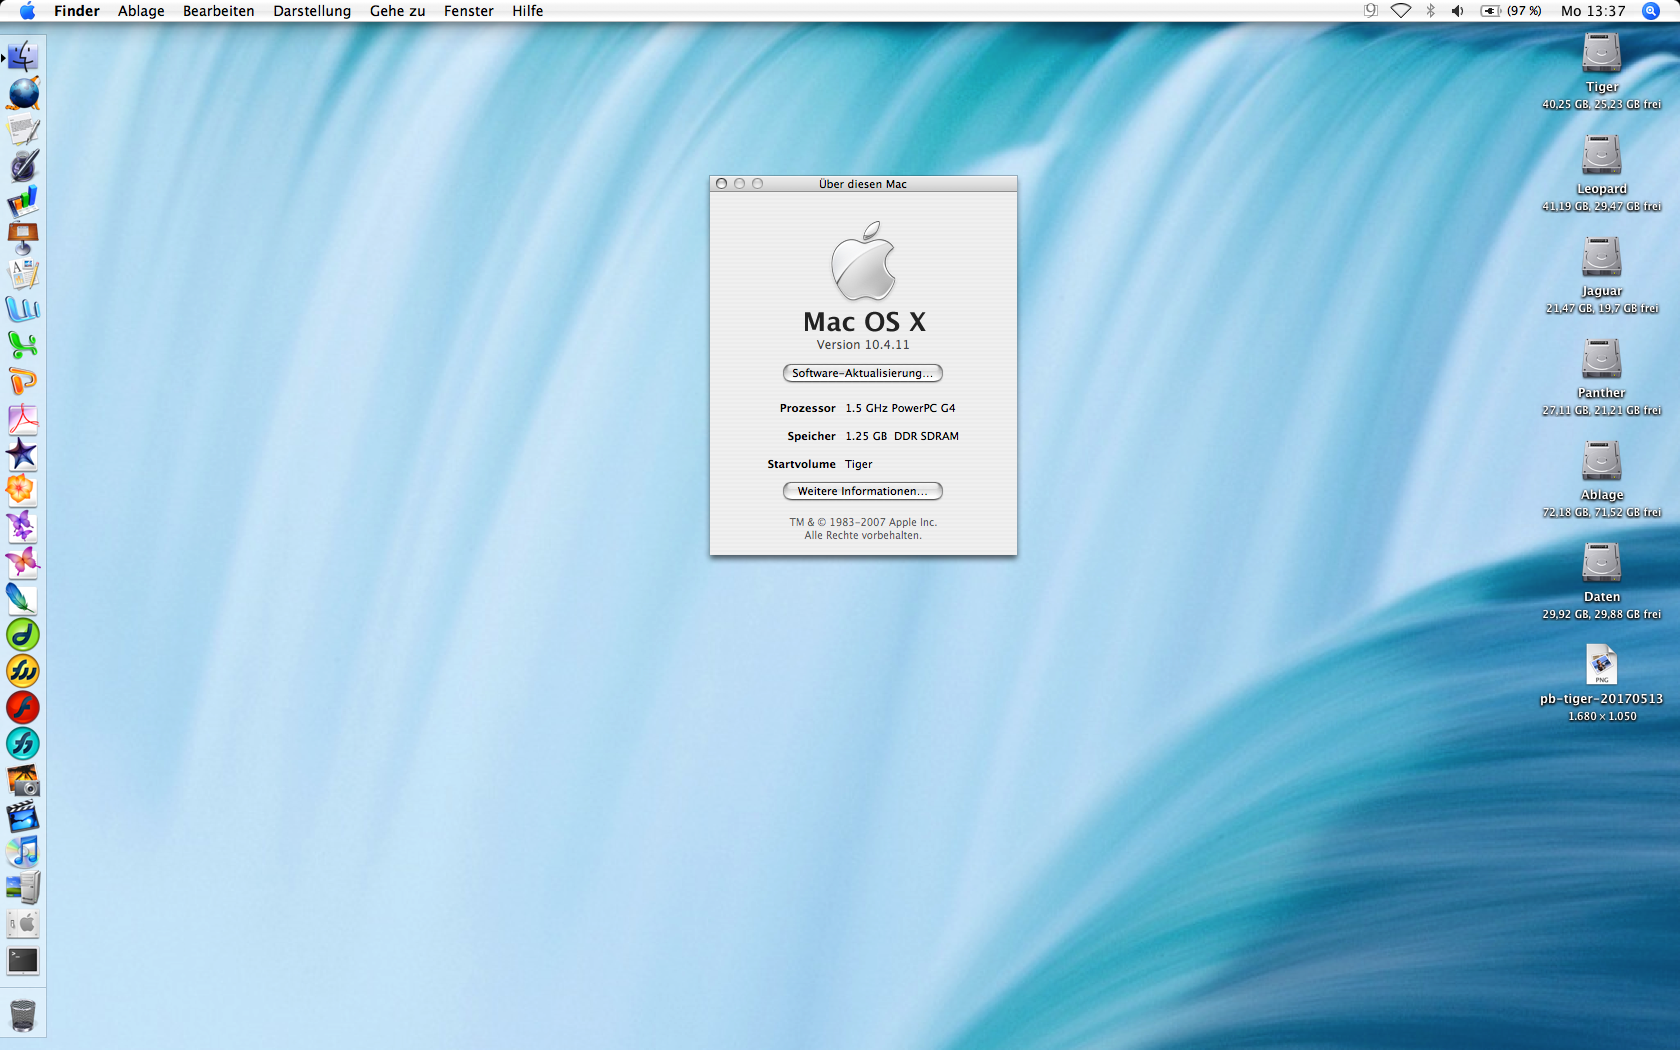The image size is (1680, 1050).
Task: Open the Bluetooth status menu
Action: pyautogui.click(x=1430, y=11)
